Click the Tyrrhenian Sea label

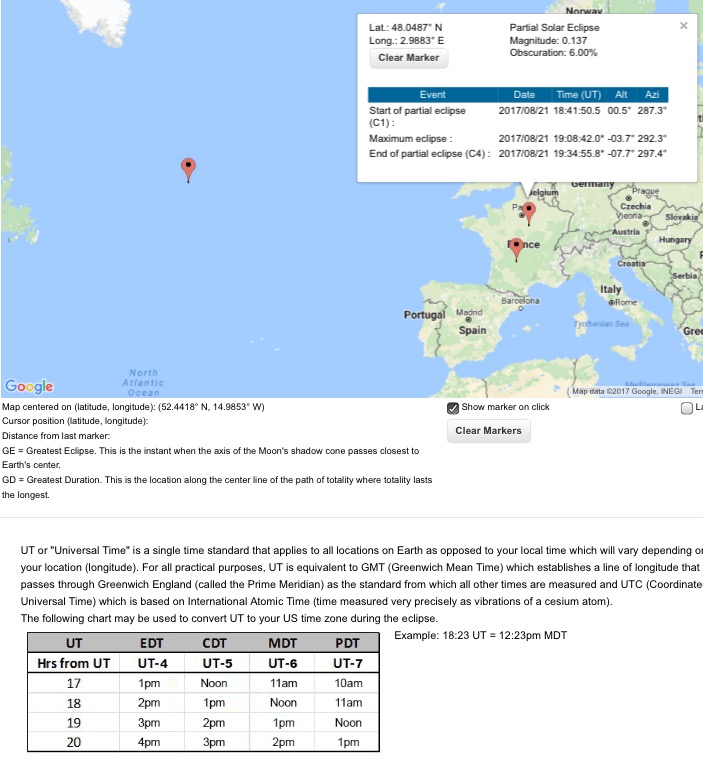(601, 324)
